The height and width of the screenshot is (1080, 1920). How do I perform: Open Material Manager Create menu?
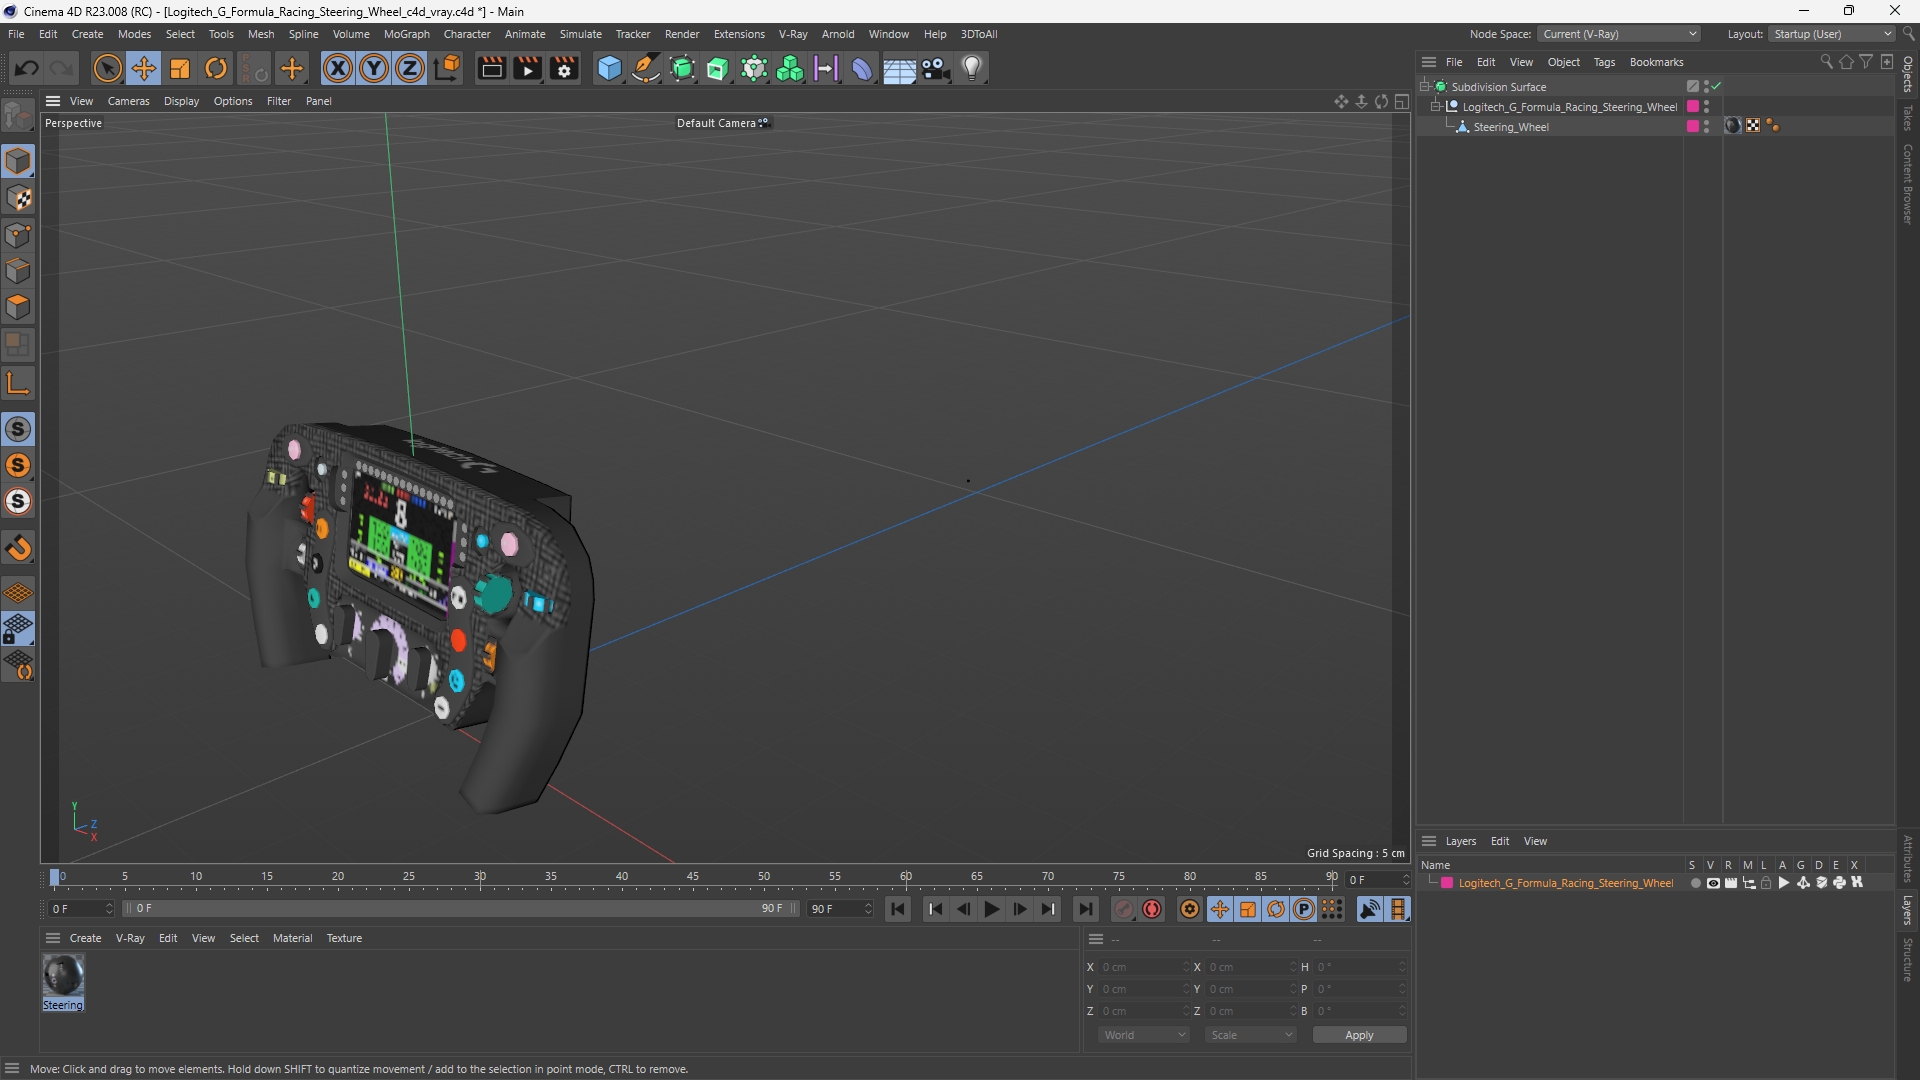(x=85, y=938)
